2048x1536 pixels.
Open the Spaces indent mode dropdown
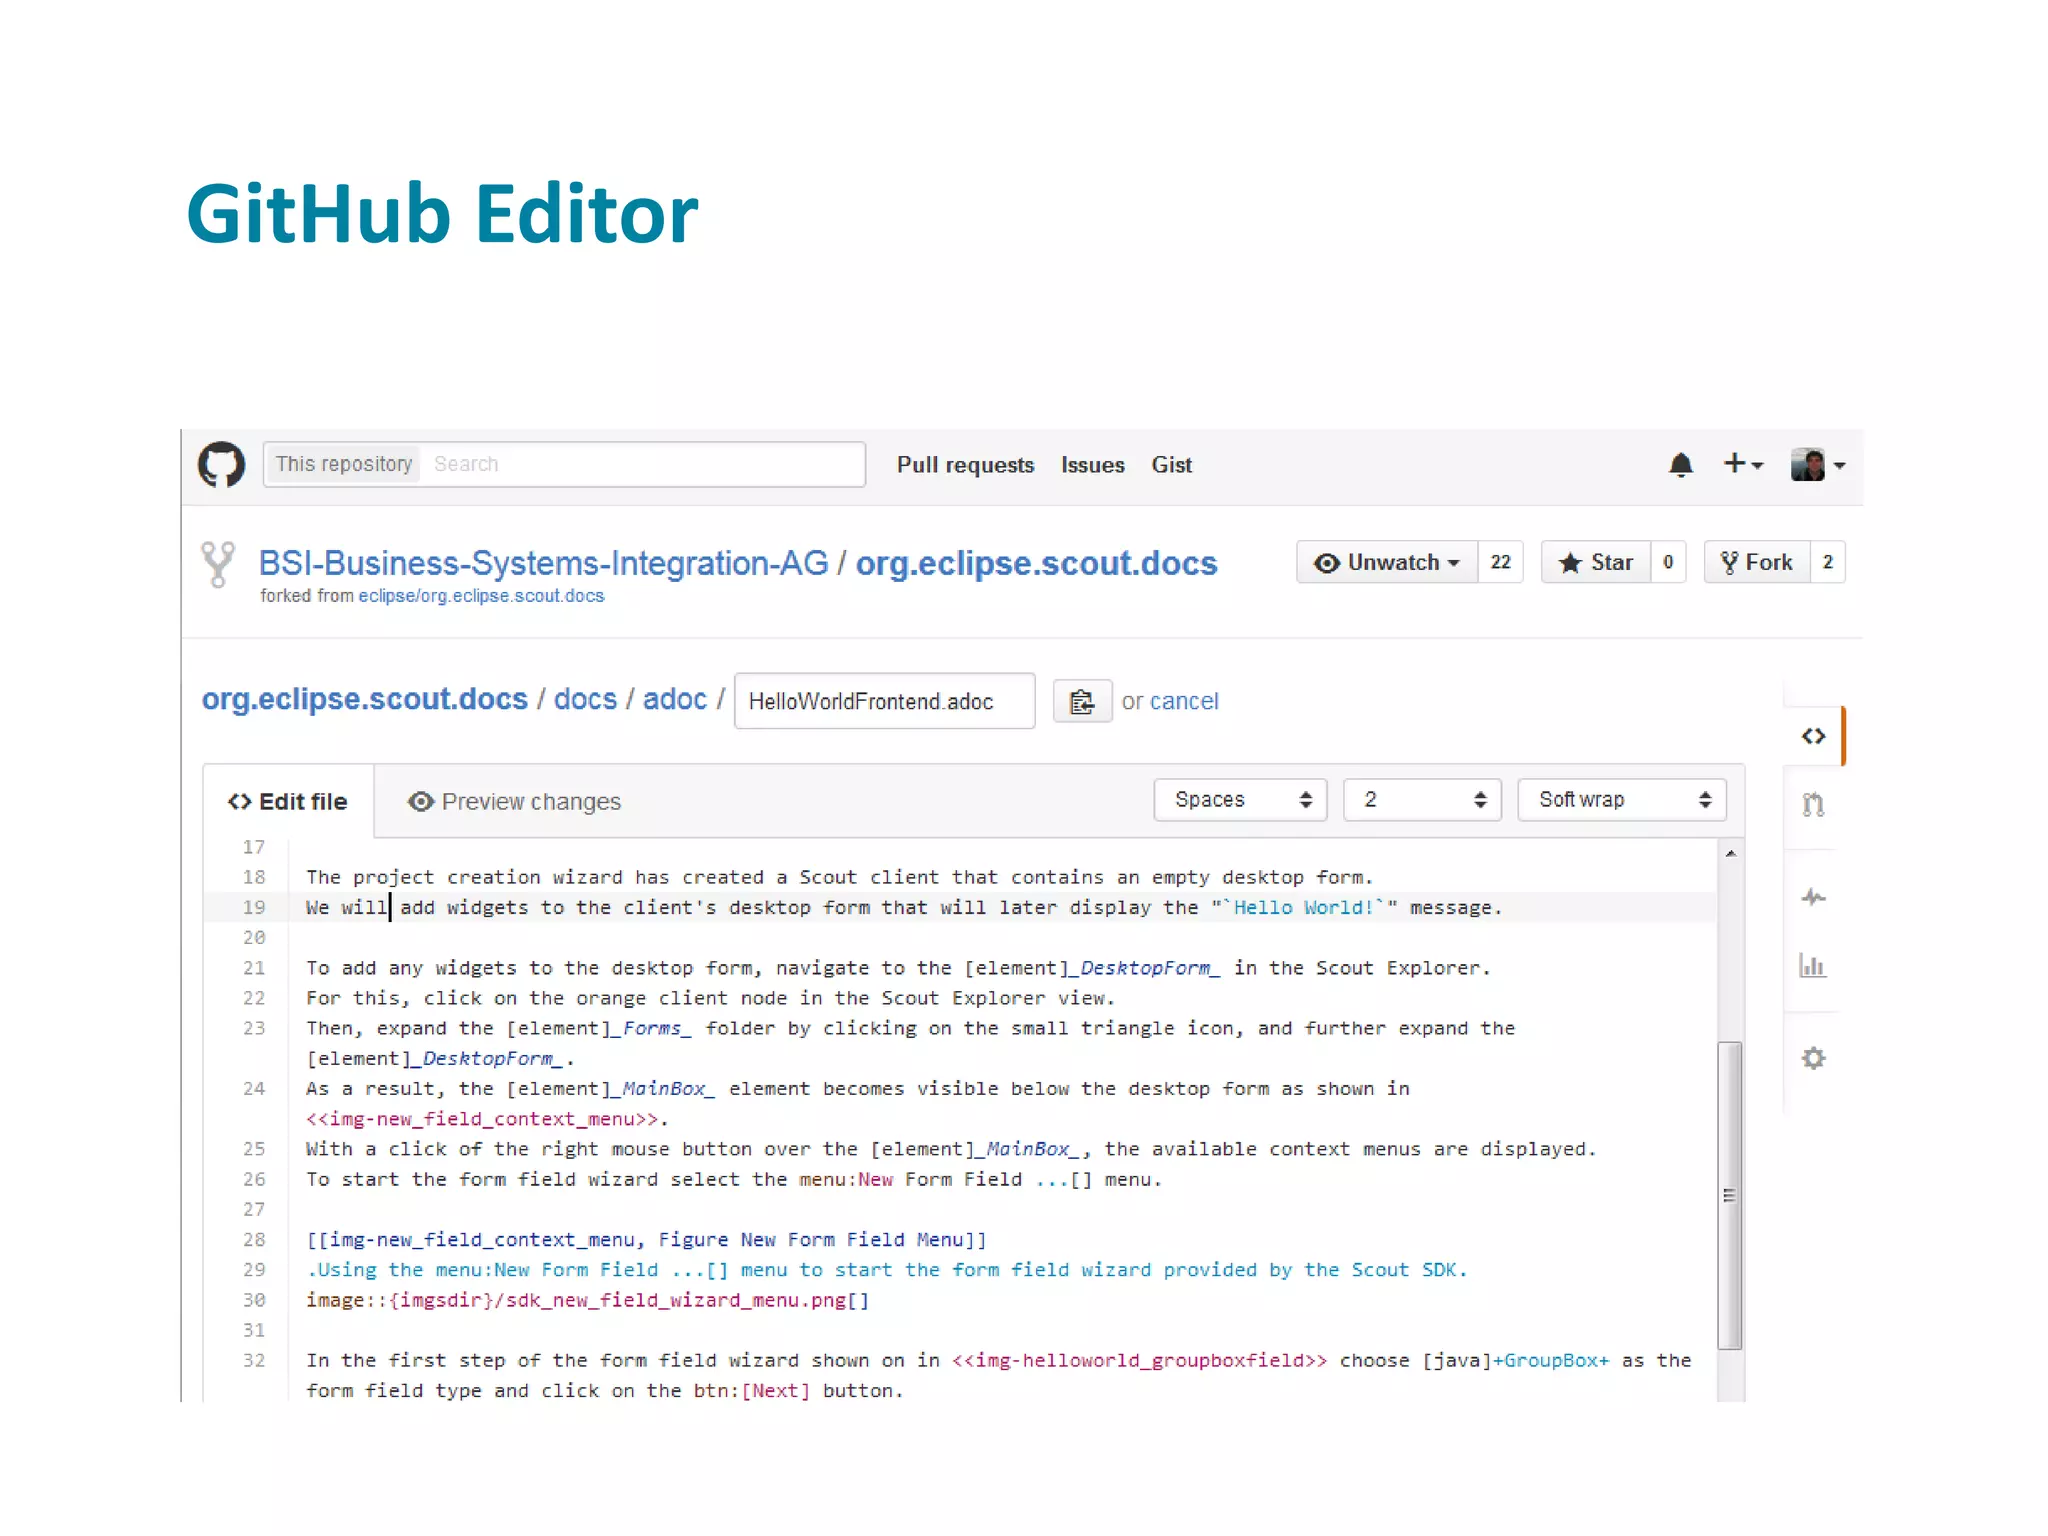[1240, 800]
